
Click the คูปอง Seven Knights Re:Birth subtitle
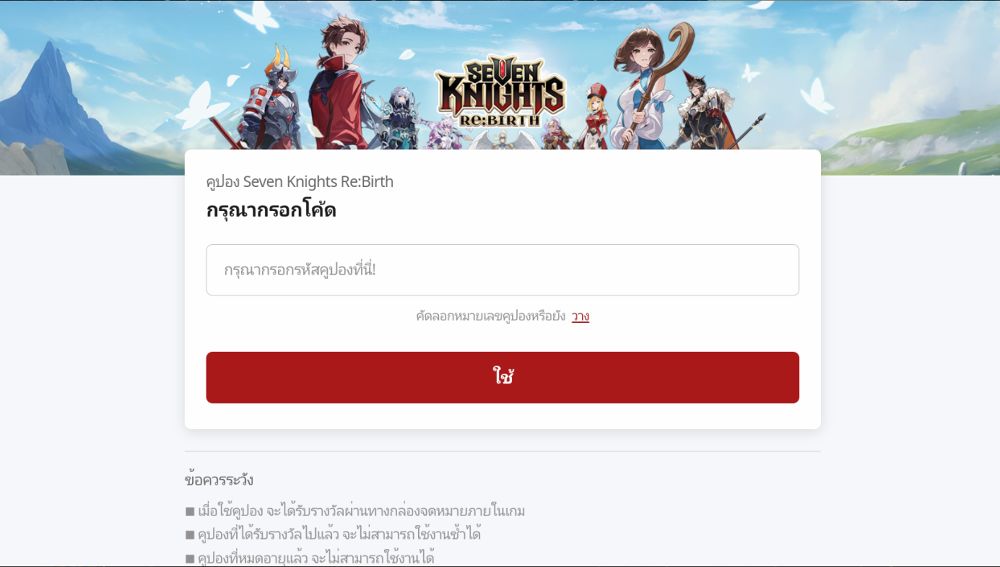click(300, 182)
